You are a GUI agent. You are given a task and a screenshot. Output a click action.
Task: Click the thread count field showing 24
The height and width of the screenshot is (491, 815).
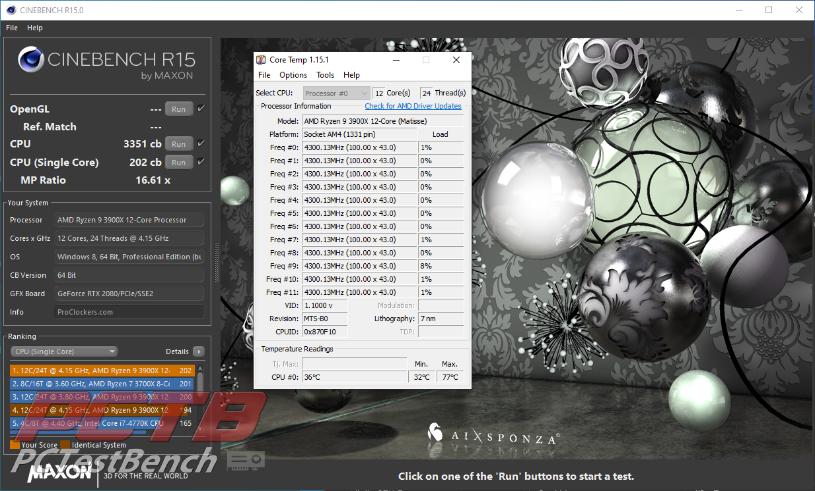[x=426, y=93]
